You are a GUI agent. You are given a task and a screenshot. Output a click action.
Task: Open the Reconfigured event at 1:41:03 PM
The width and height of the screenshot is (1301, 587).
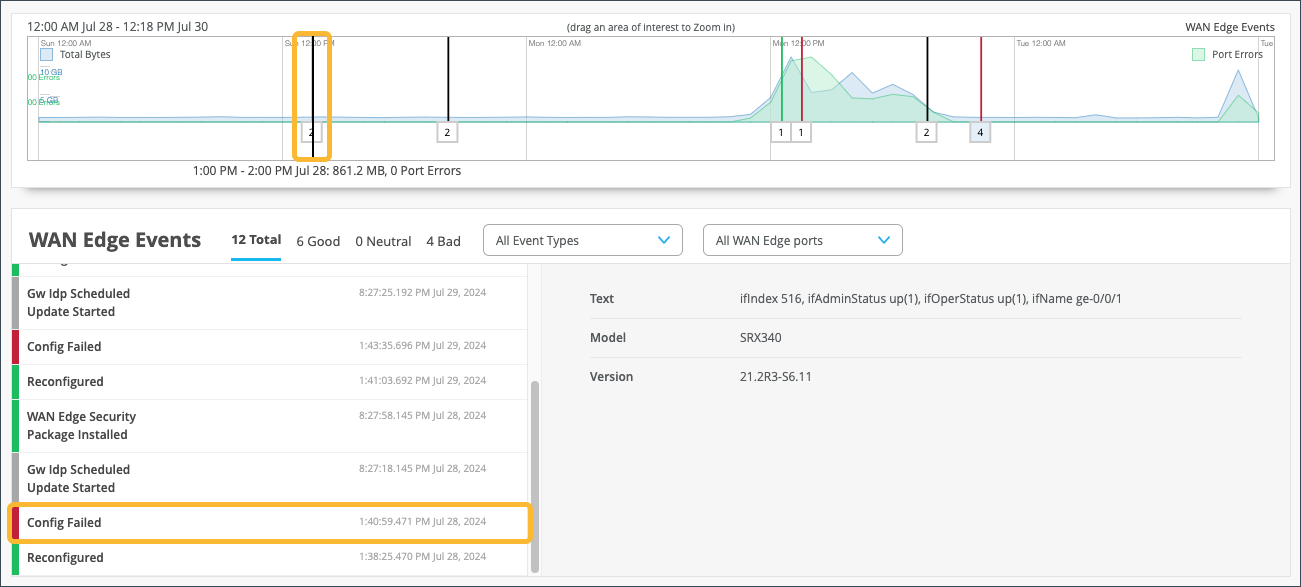click(268, 381)
